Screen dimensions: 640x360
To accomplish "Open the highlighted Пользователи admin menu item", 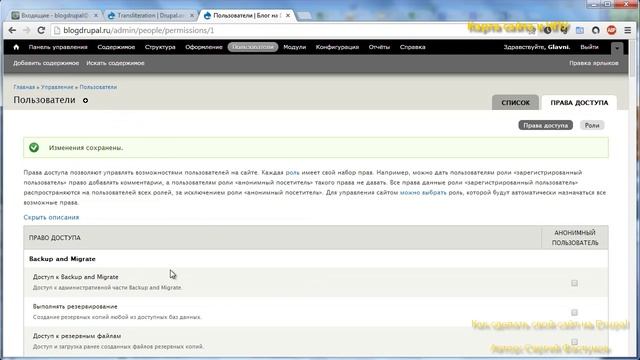I will tap(253, 47).
